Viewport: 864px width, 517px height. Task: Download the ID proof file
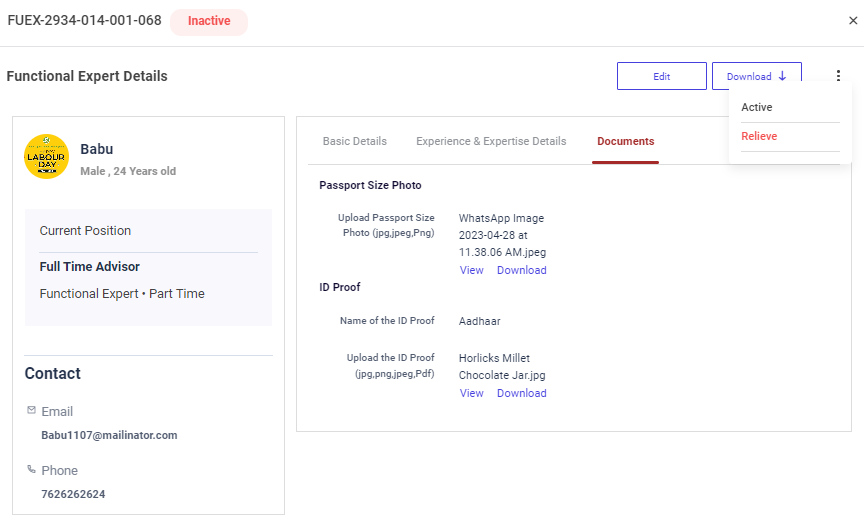coord(521,393)
